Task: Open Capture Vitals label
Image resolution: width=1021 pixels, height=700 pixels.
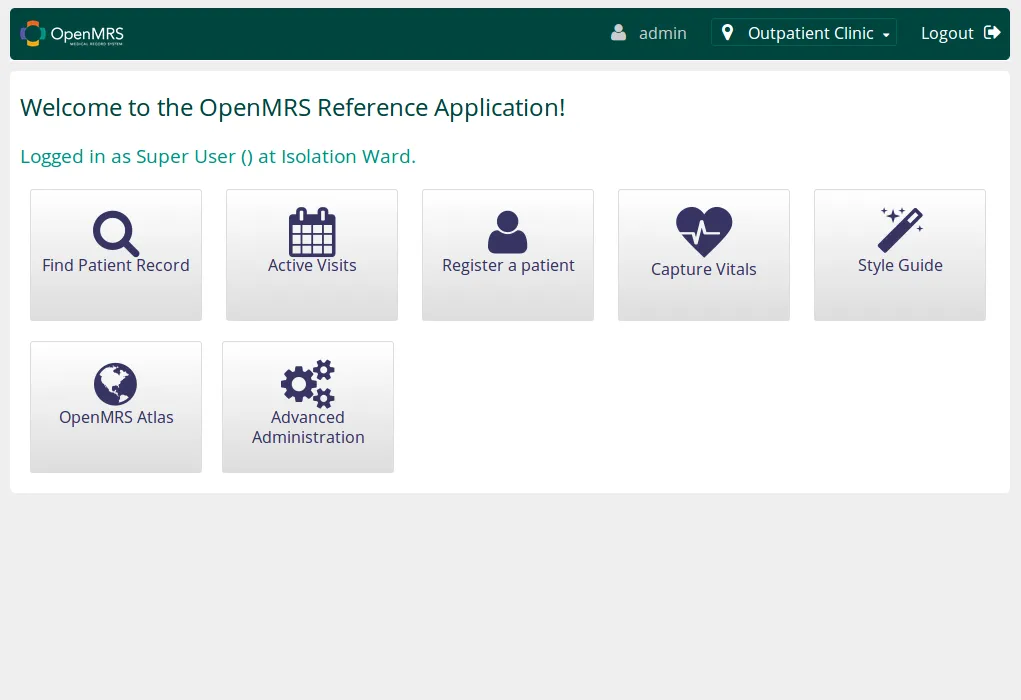Action: [x=704, y=270]
